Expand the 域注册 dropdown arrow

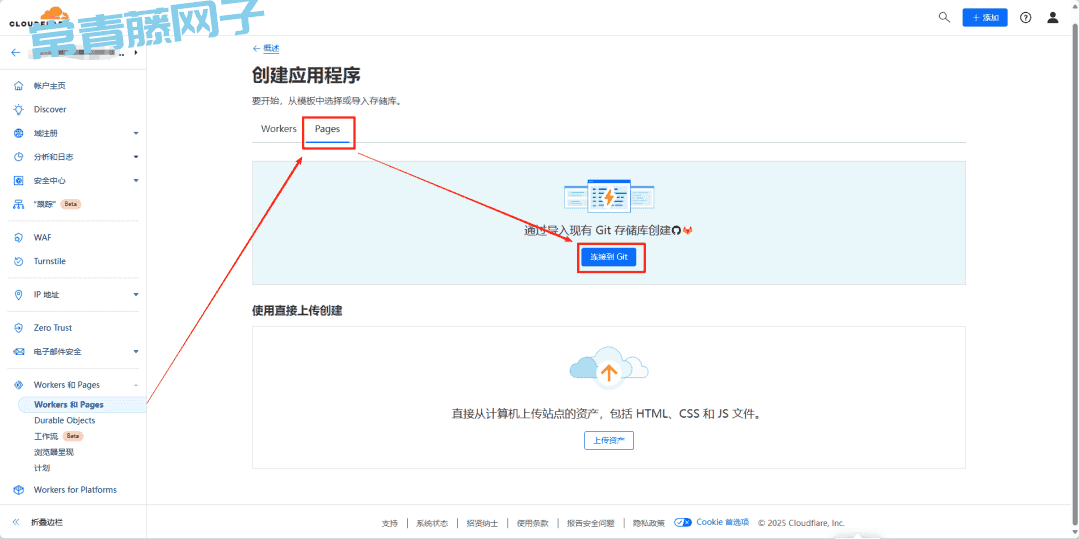click(x=136, y=133)
